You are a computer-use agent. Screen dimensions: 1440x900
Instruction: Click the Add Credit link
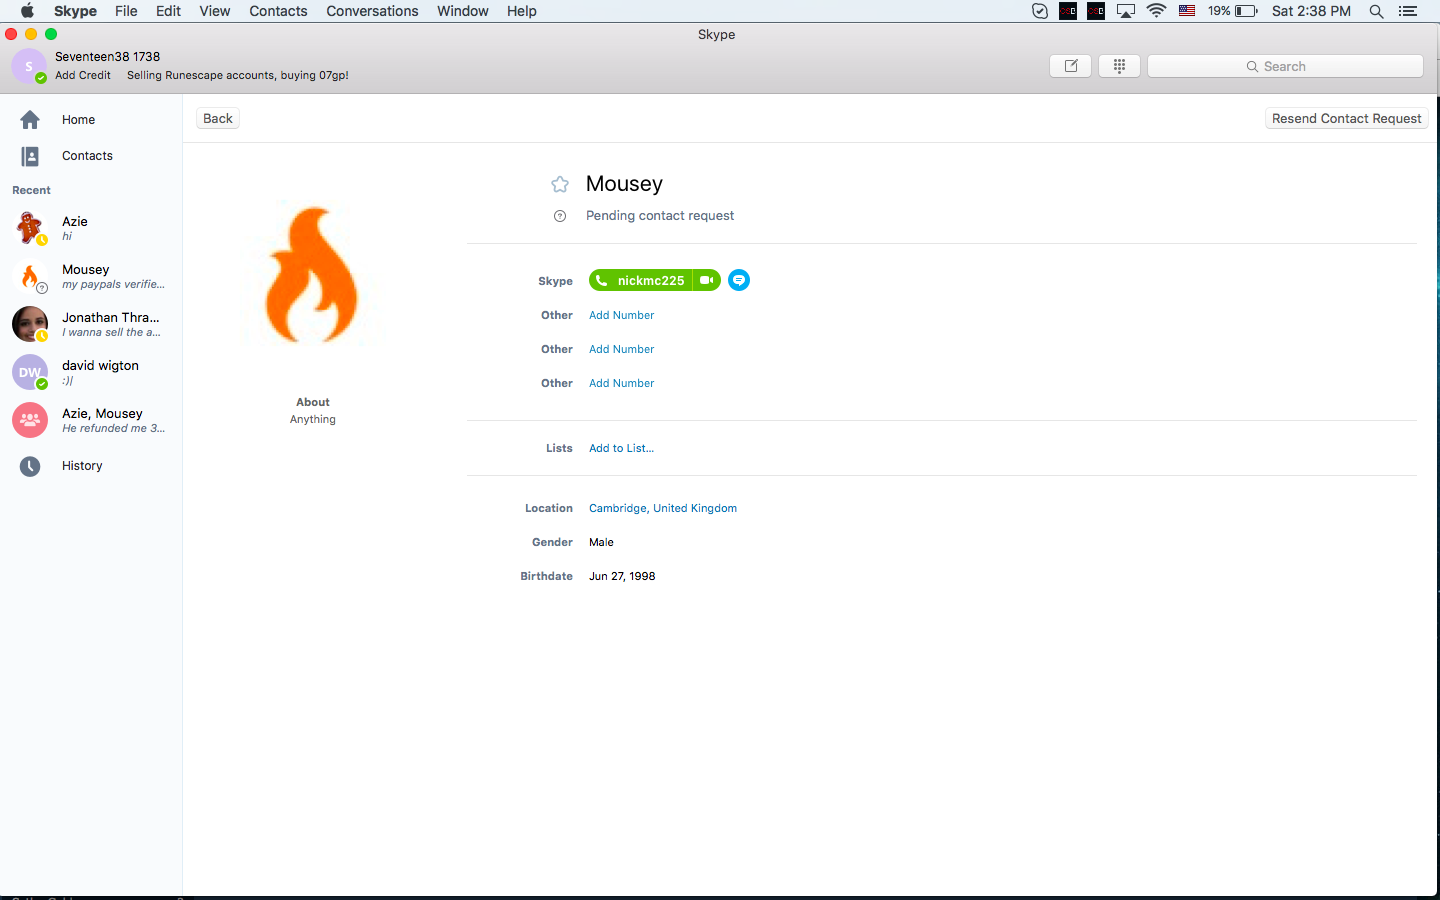tap(83, 75)
